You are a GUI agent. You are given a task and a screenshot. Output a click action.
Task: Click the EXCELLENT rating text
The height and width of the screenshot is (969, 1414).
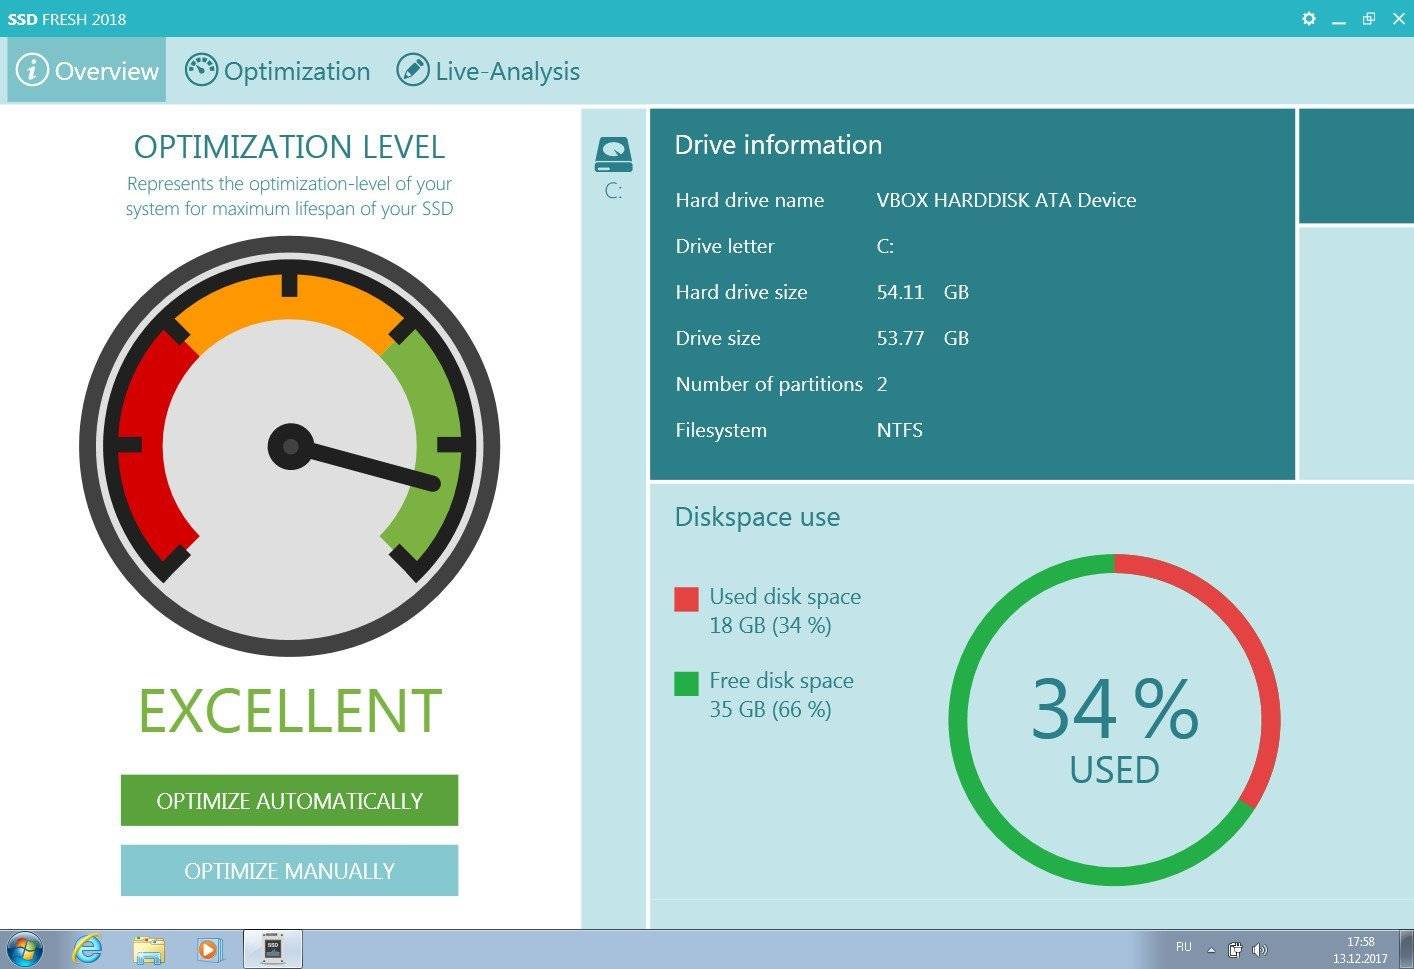[289, 711]
